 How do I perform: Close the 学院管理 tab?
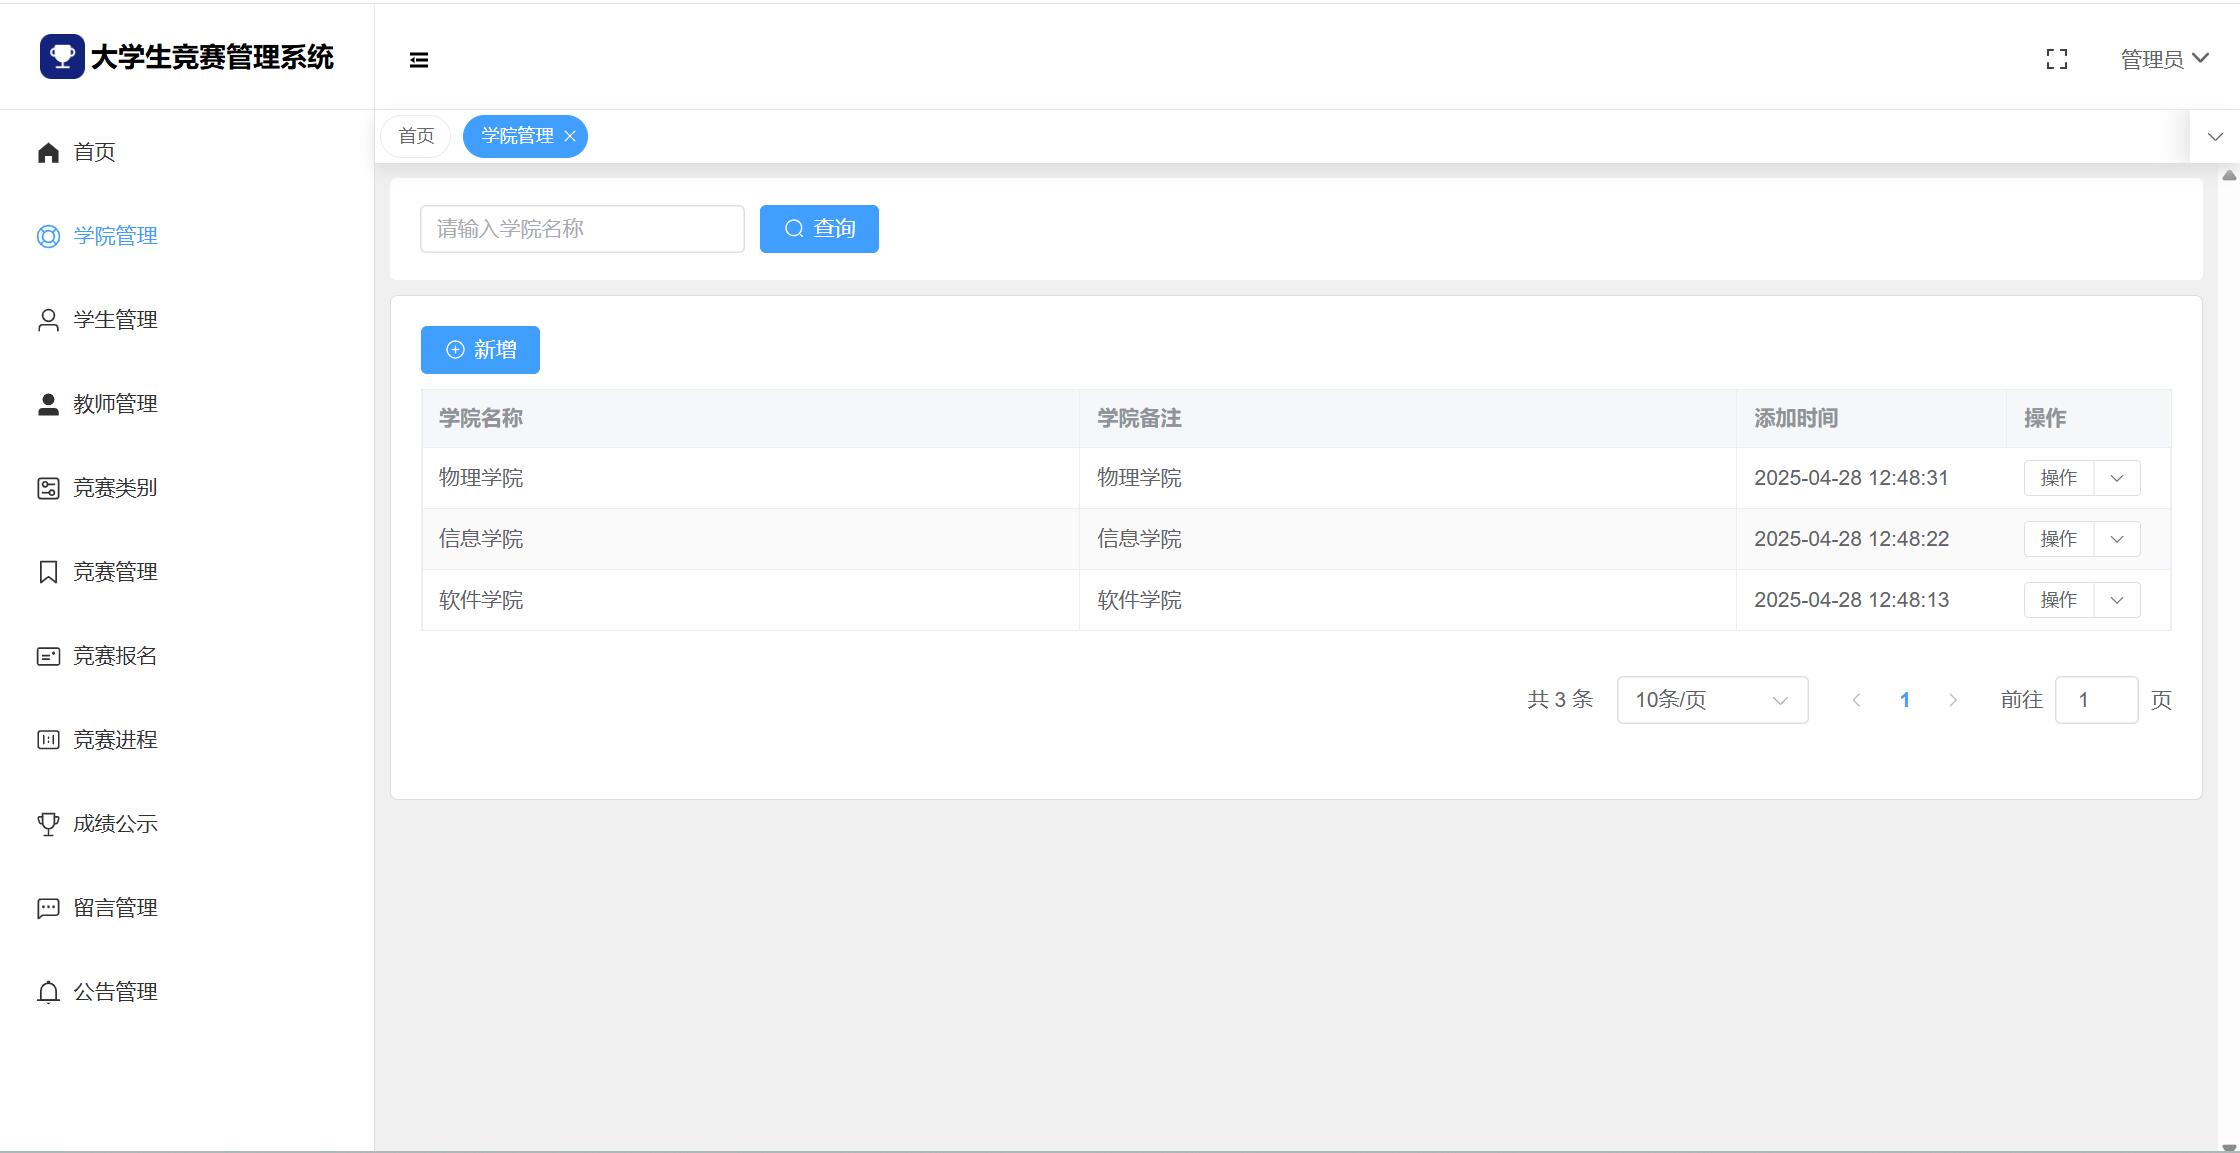click(x=570, y=137)
